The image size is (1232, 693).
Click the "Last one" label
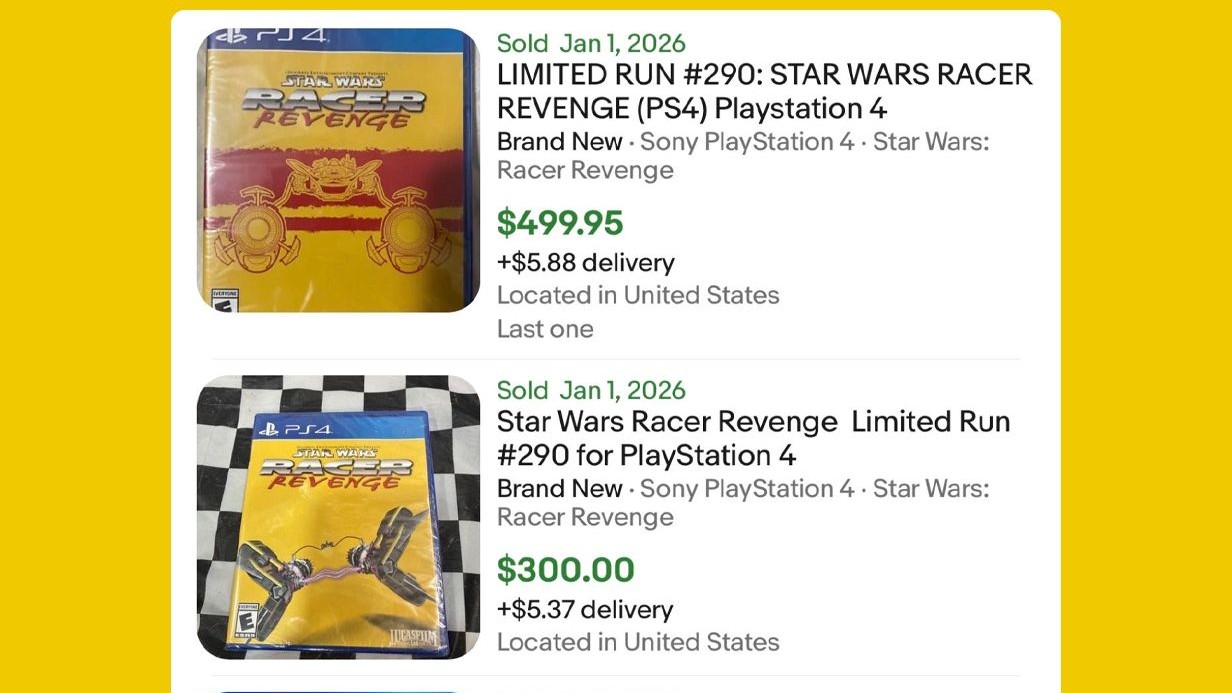545,329
